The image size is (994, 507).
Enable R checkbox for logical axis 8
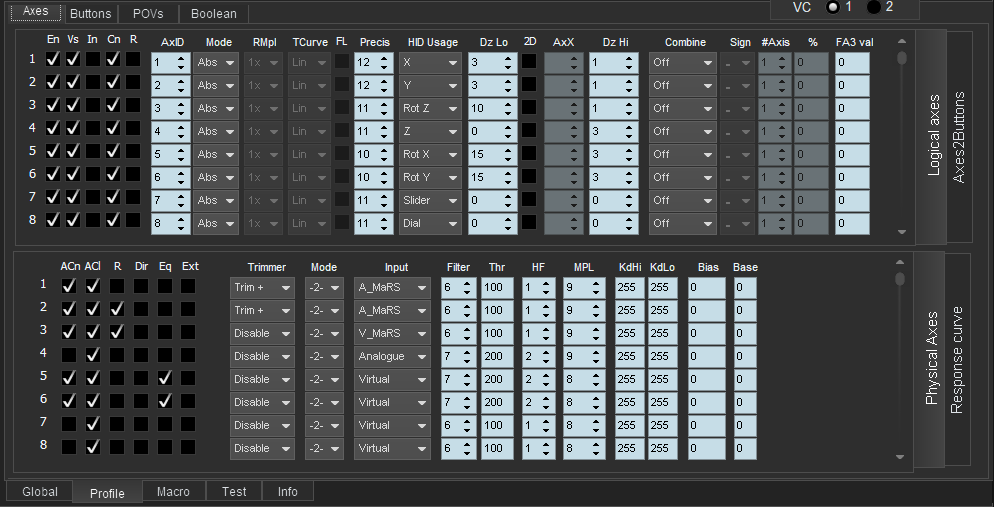(133, 220)
